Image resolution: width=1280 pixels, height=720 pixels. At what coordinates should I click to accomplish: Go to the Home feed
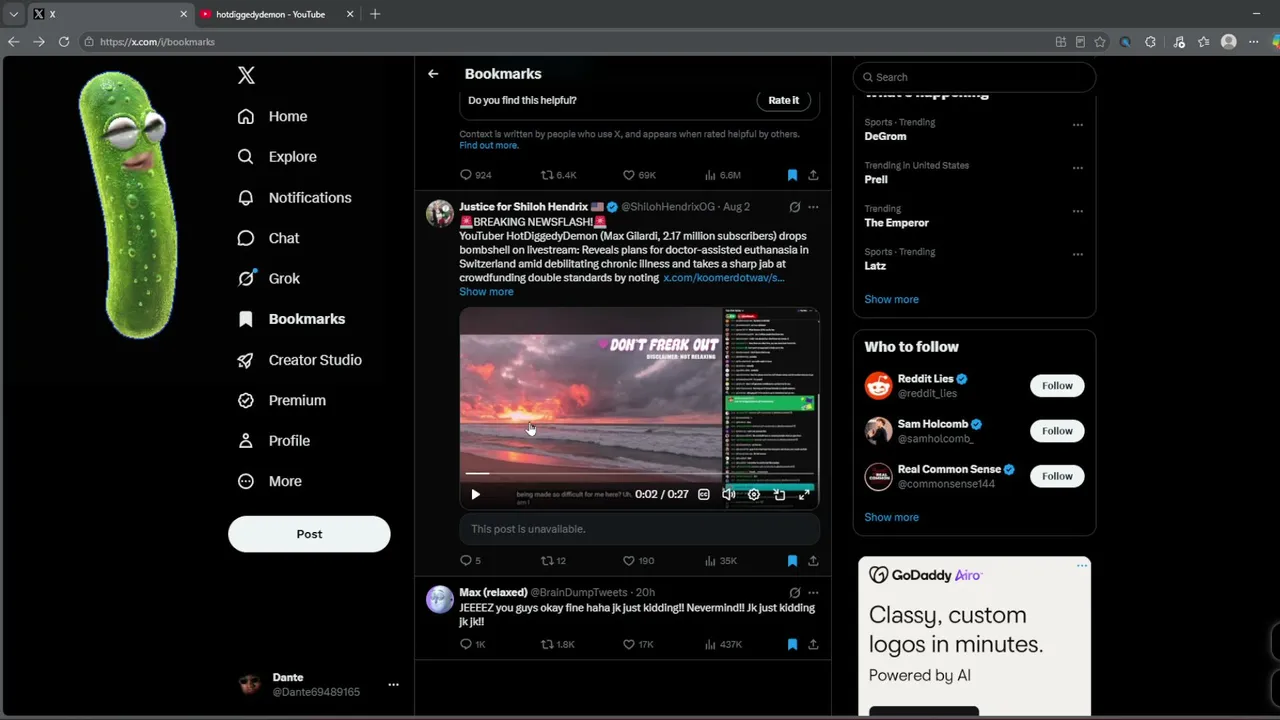pyautogui.click(x=272, y=116)
